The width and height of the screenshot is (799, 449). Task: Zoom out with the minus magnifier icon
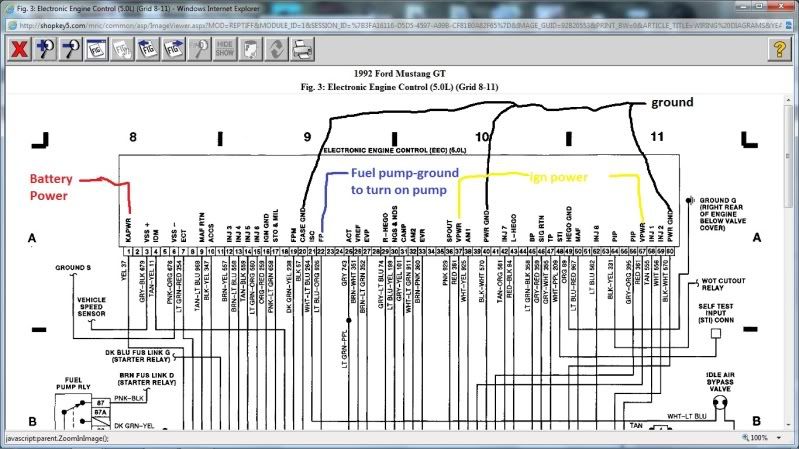[x=73, y=49]
